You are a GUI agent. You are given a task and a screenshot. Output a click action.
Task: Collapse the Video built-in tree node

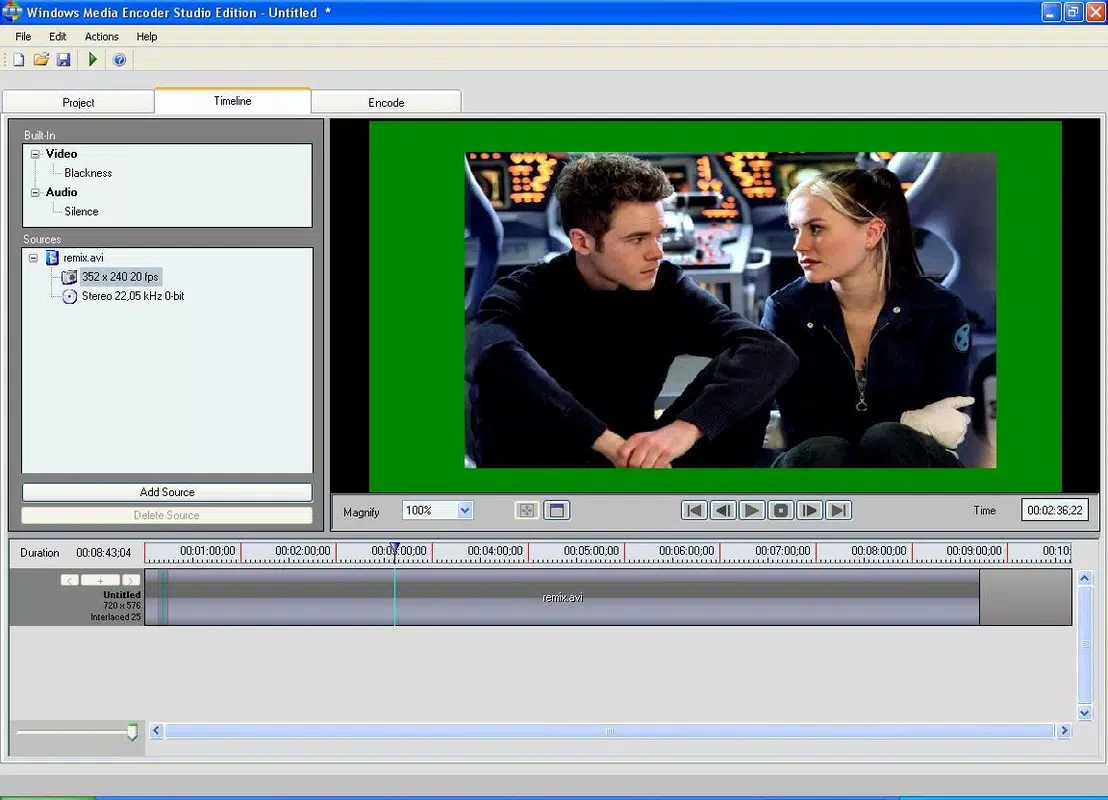point(35,153)
